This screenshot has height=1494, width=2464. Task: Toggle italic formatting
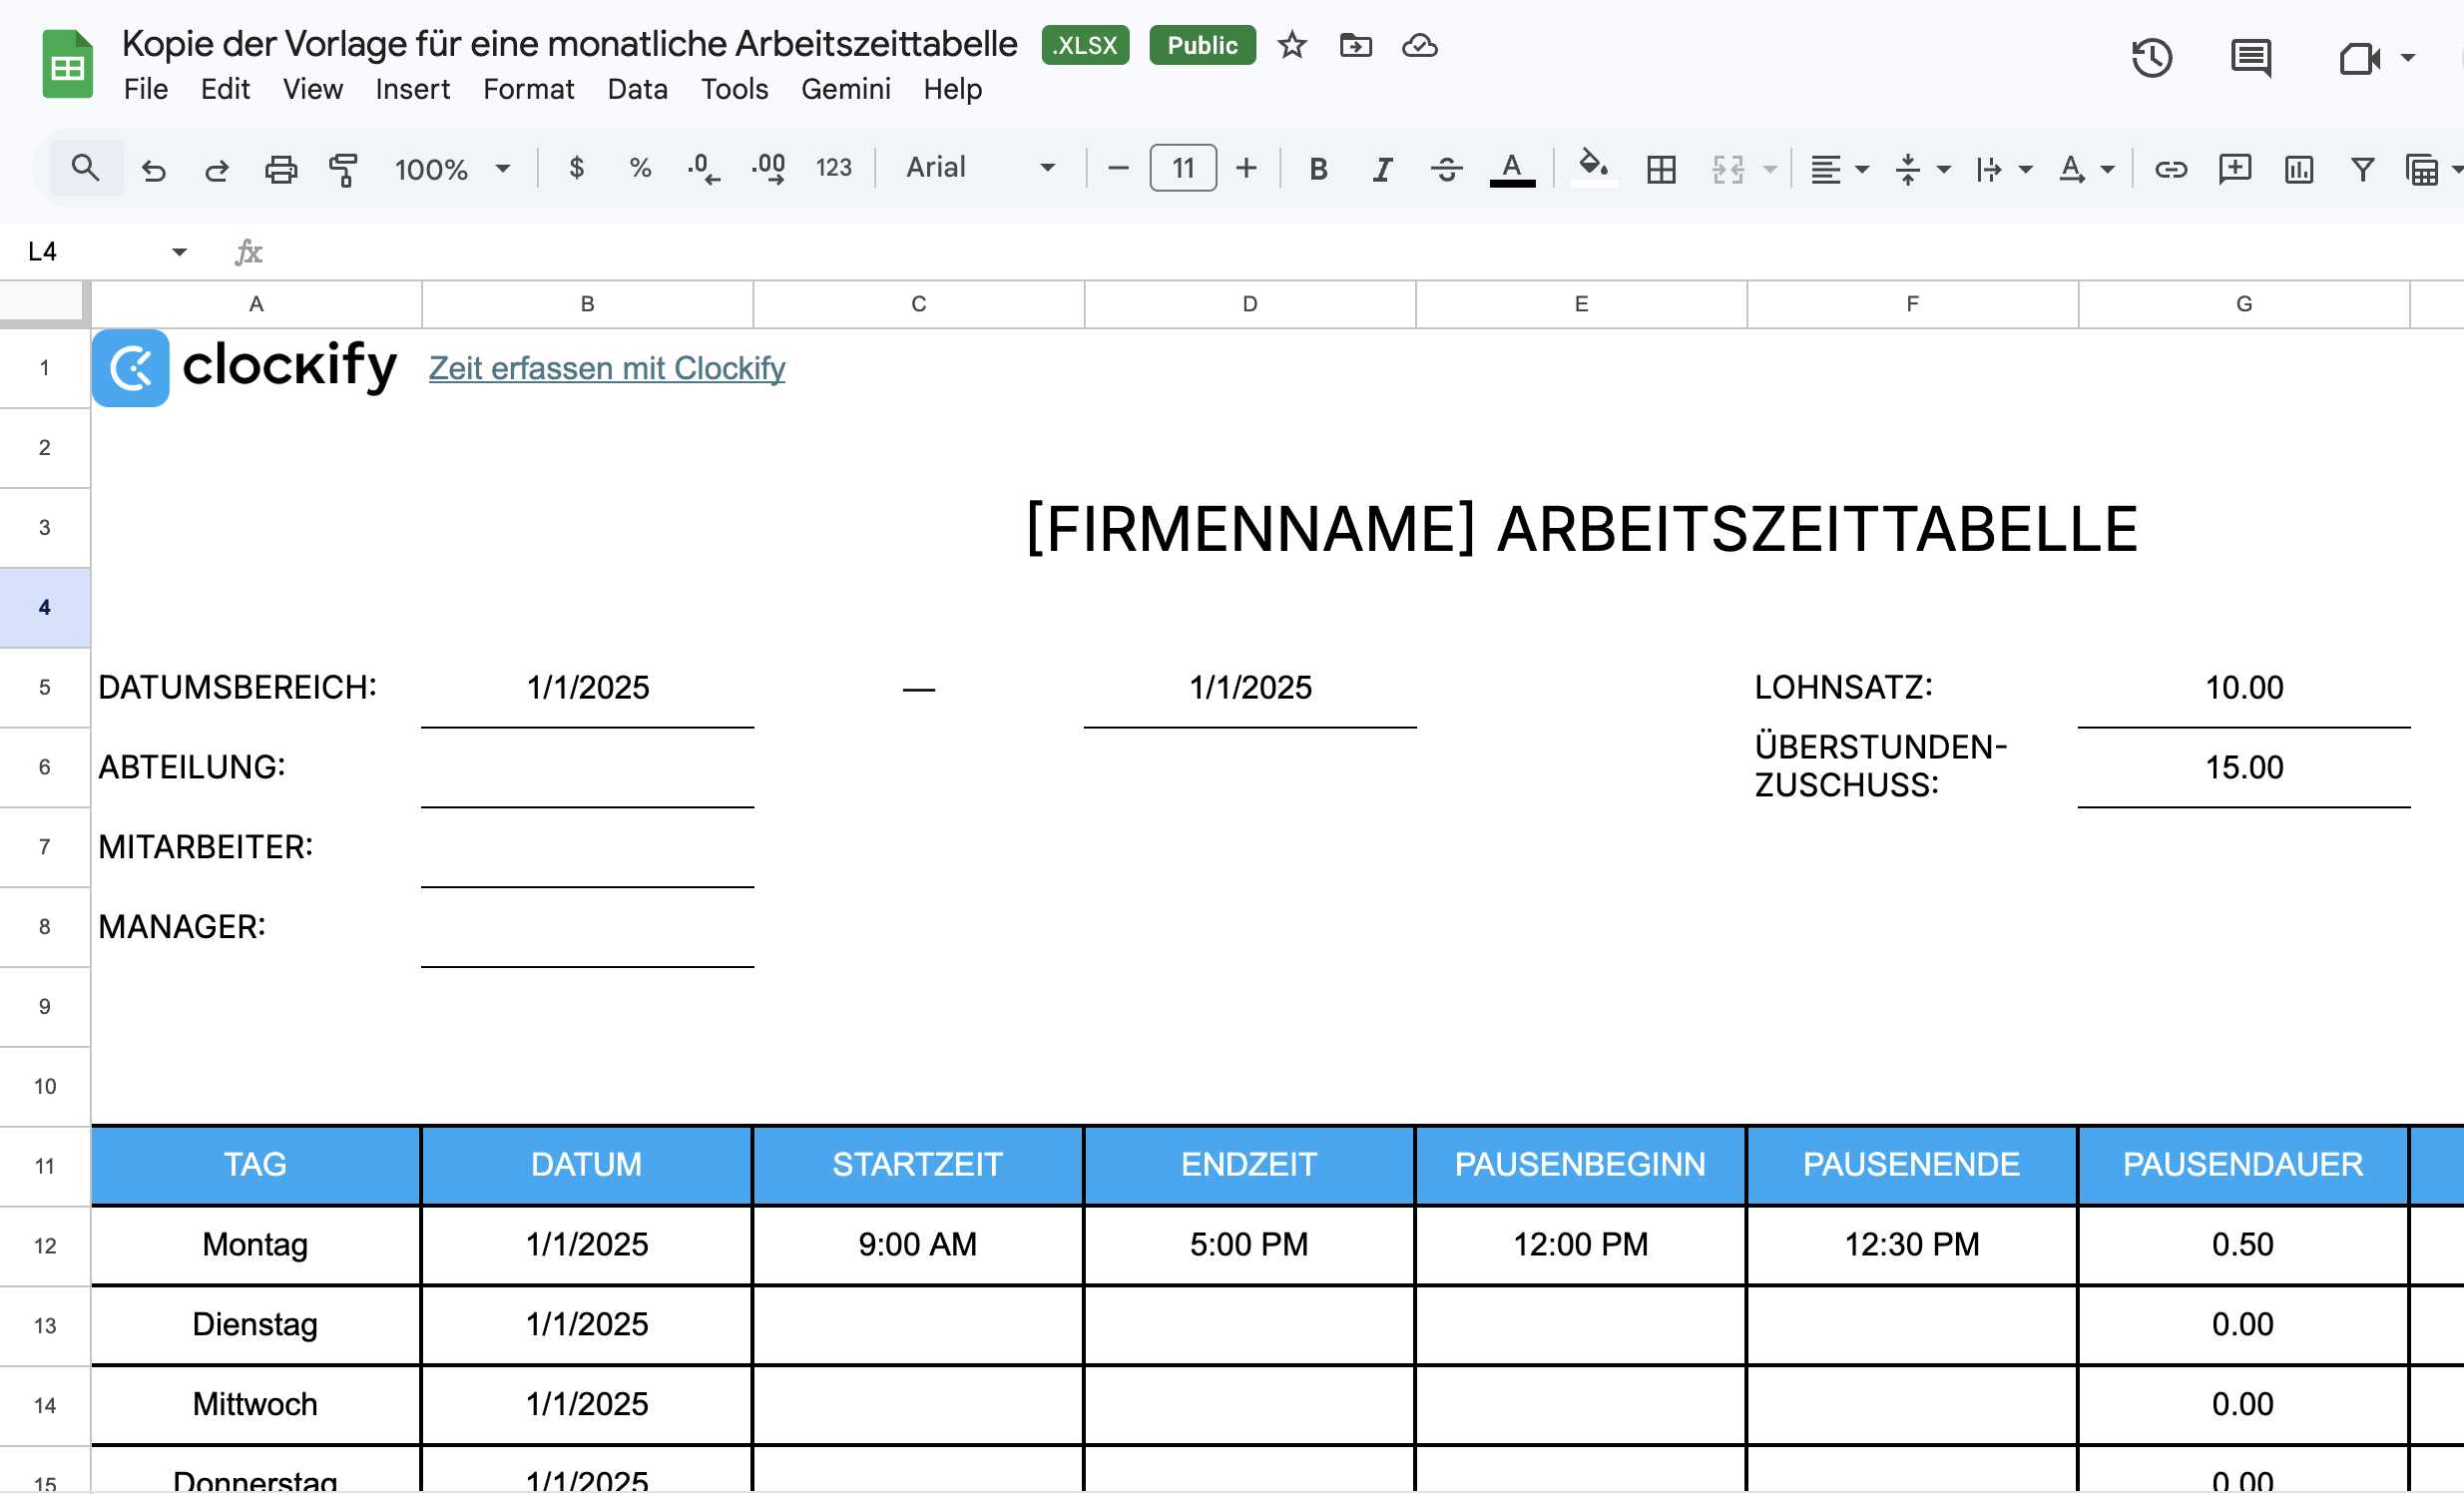point(1382,169)
